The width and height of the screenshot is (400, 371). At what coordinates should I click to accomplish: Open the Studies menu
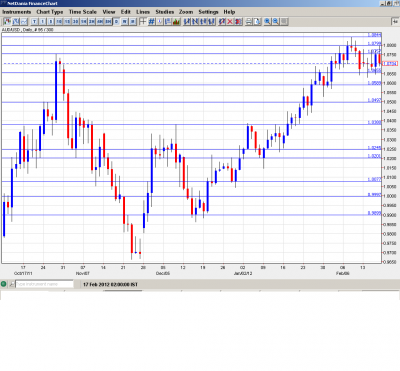pos(165,12)
